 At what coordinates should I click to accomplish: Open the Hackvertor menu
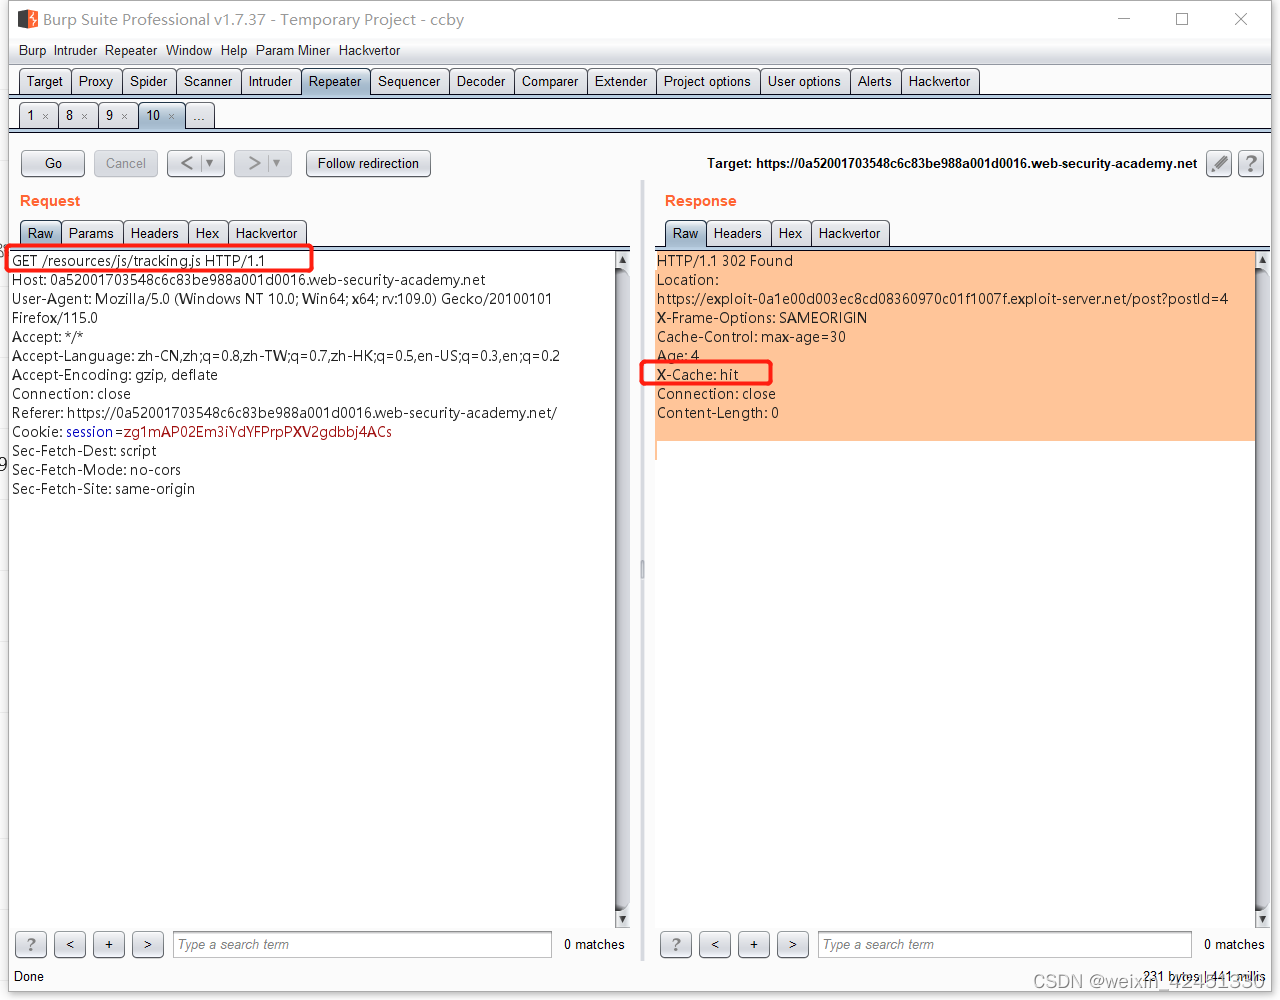tap(369, 50)
